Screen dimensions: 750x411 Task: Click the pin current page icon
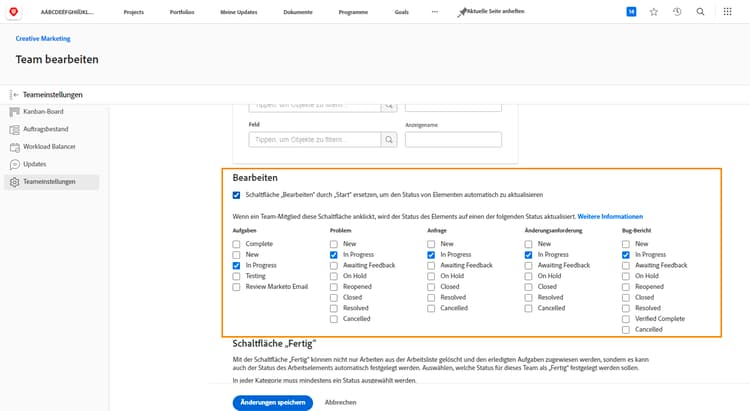462,12
